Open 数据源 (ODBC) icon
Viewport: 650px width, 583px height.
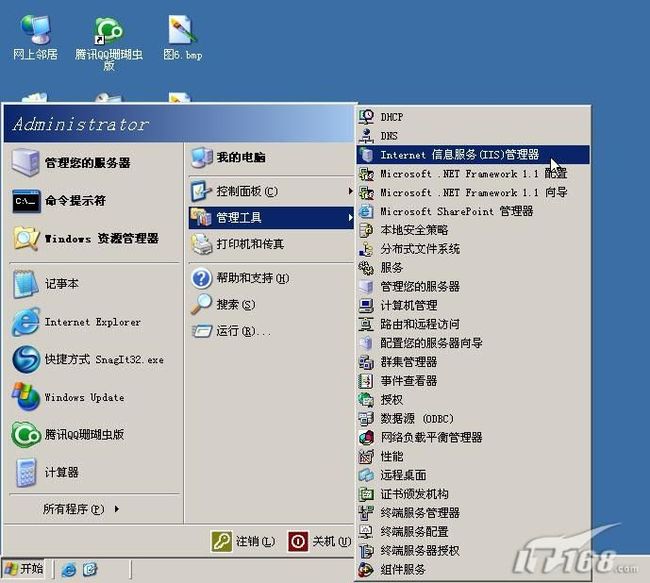coord(366,418)
